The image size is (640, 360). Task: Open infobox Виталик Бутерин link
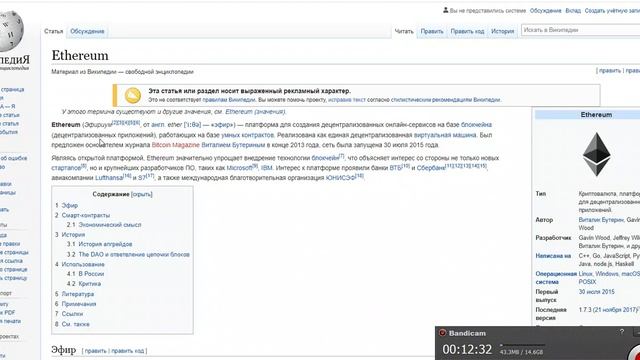[601, 220]
